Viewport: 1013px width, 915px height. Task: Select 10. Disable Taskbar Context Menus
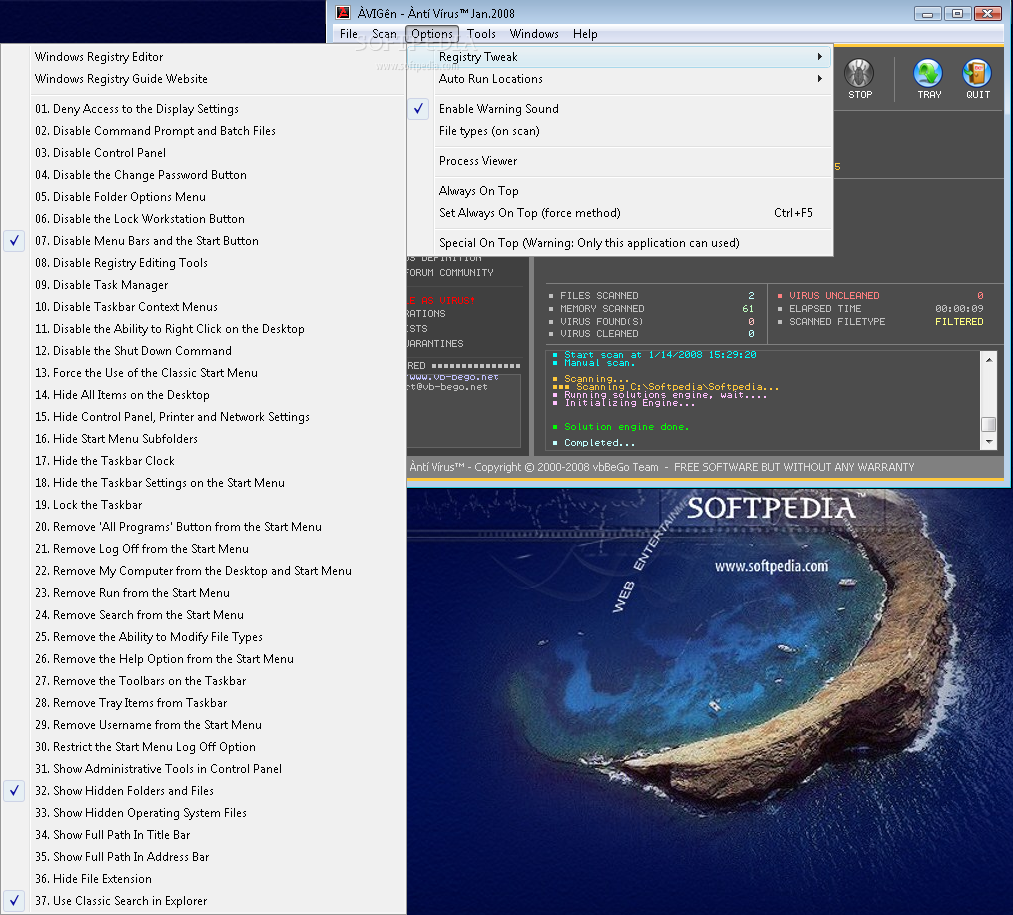[204, 306]
